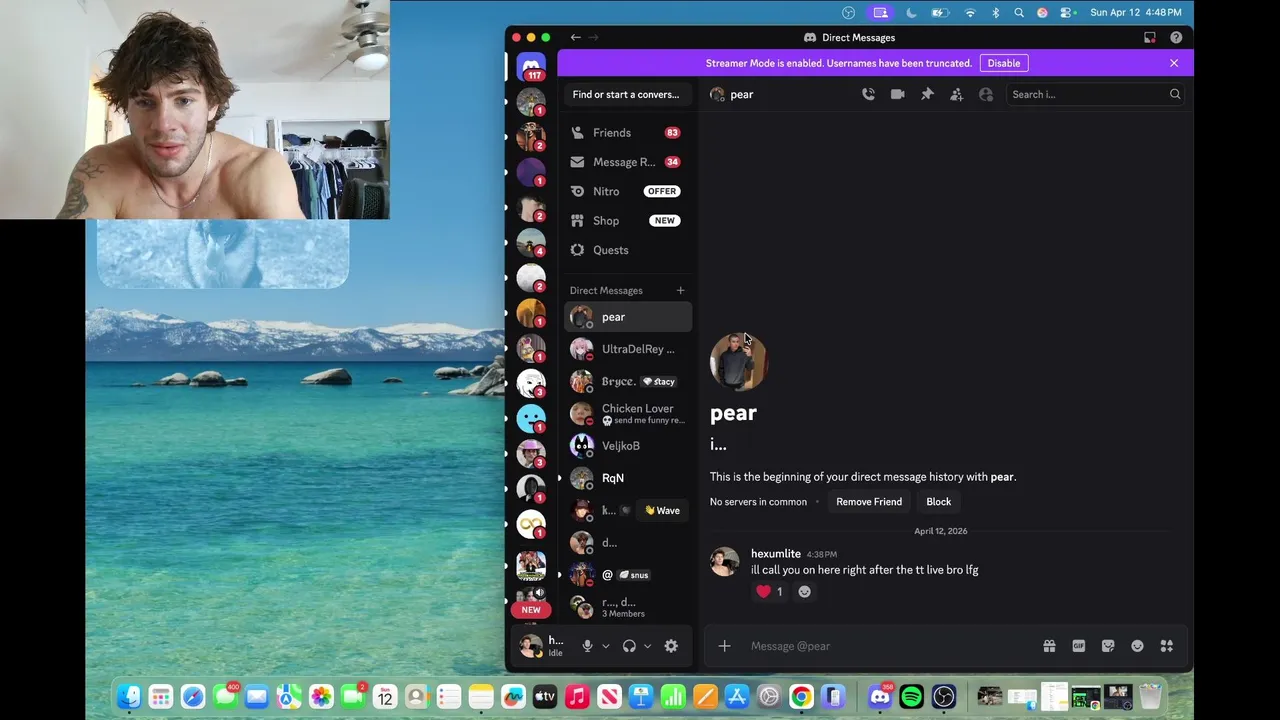Open OBS in the Dock

coord(944,696)
